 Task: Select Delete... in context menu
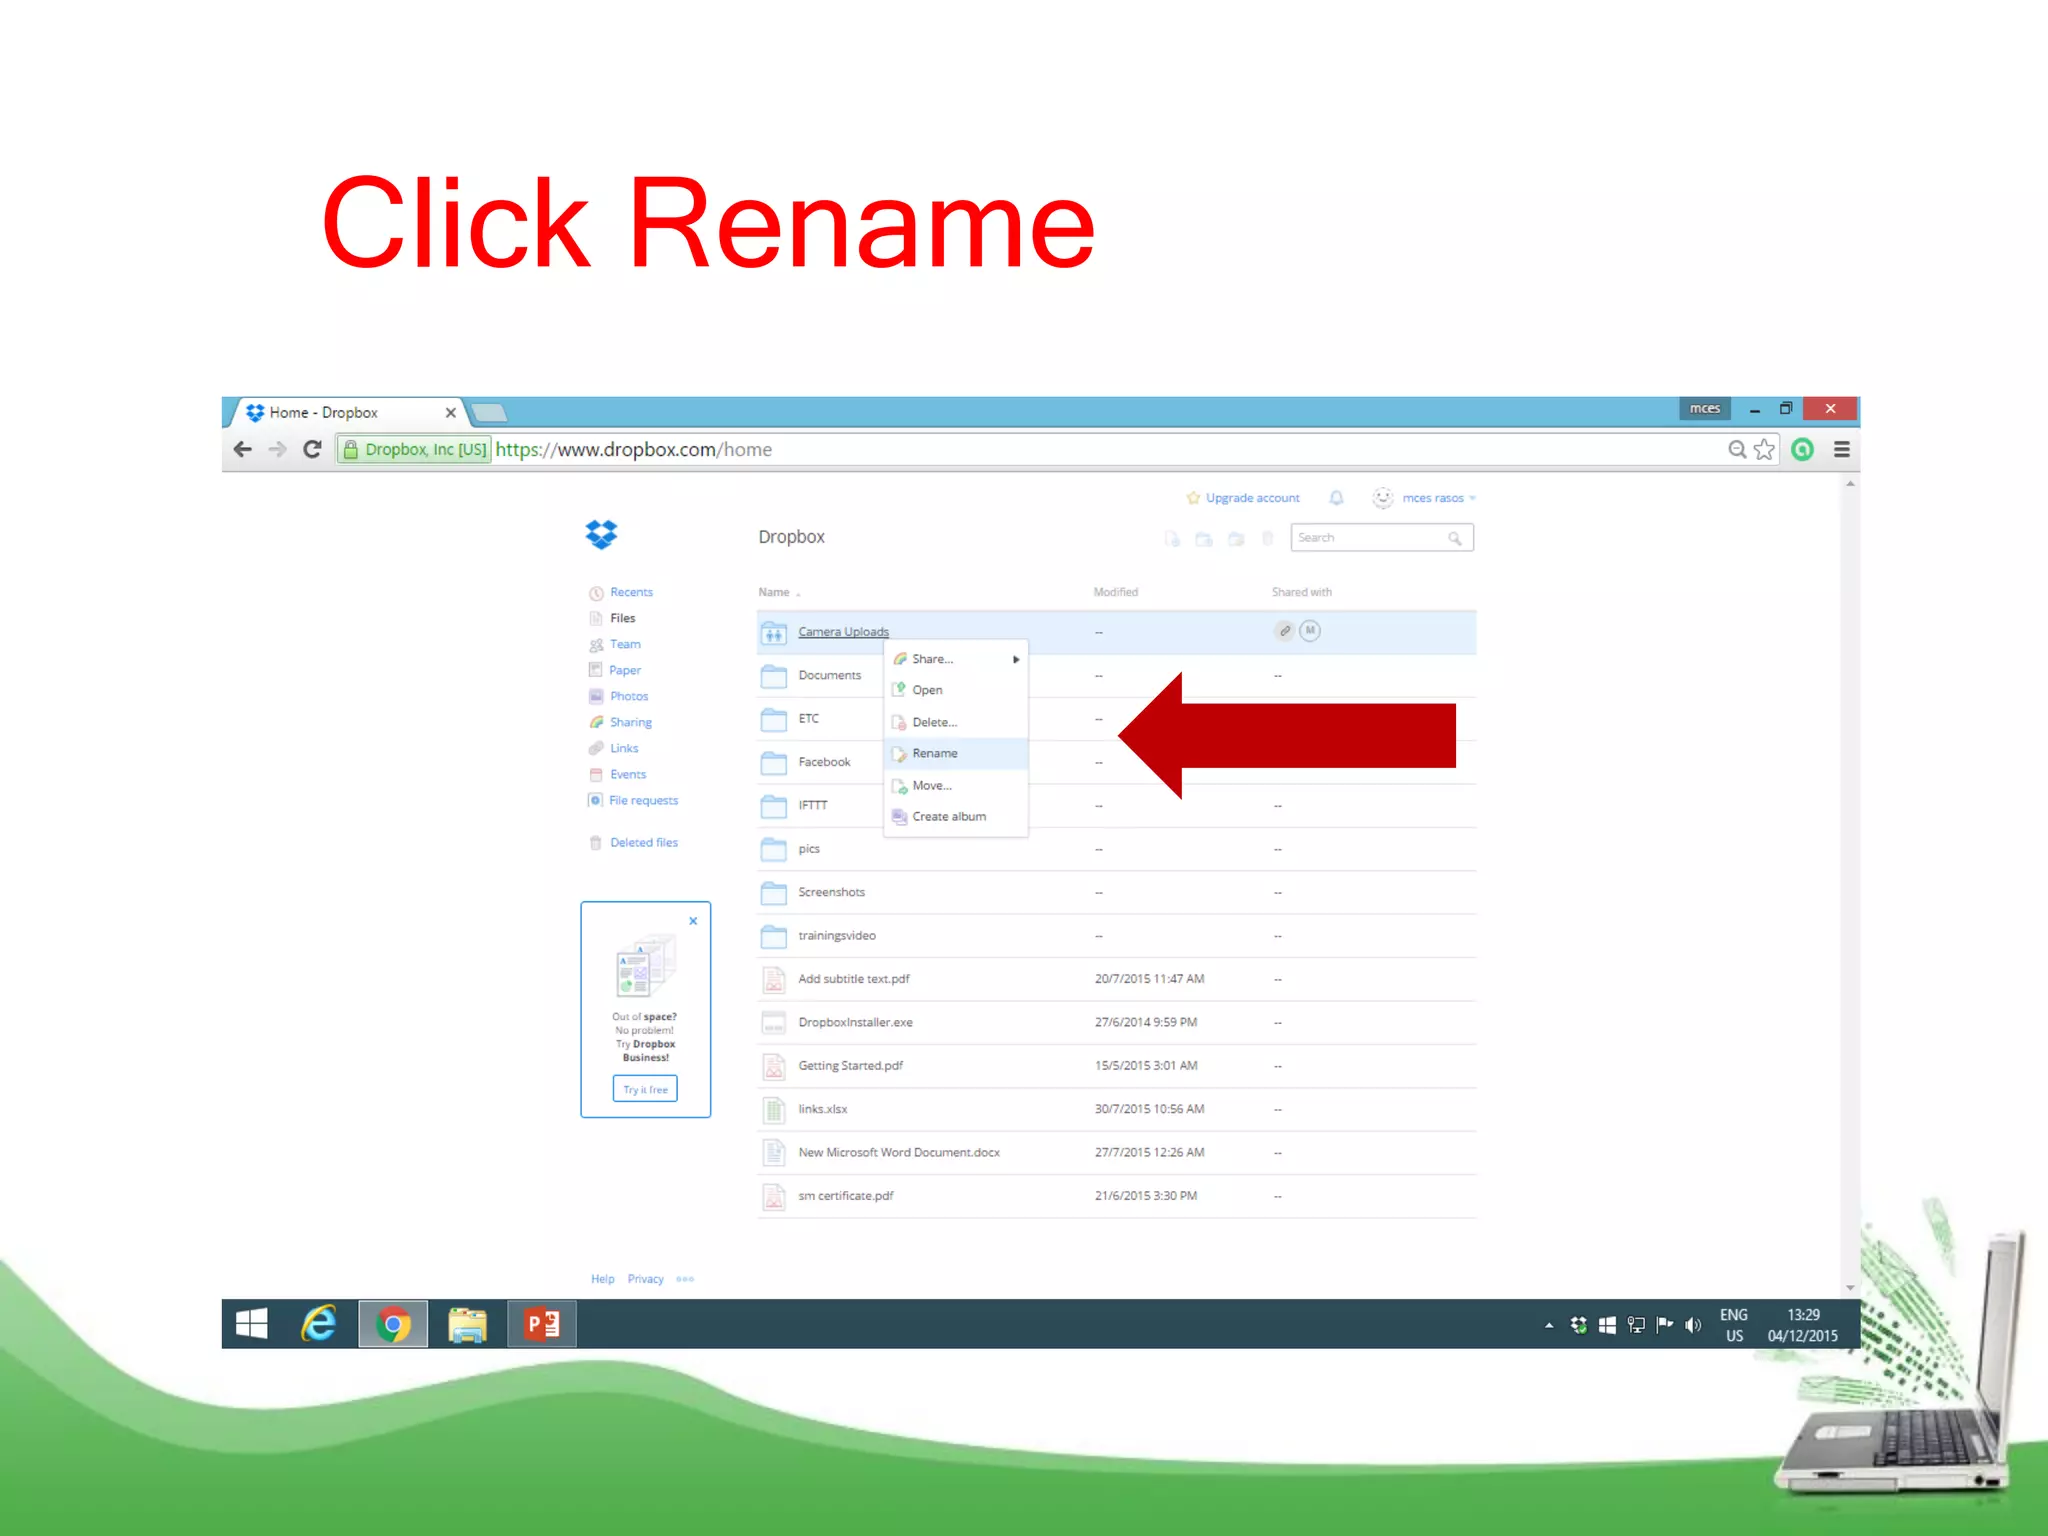(956, 722)
